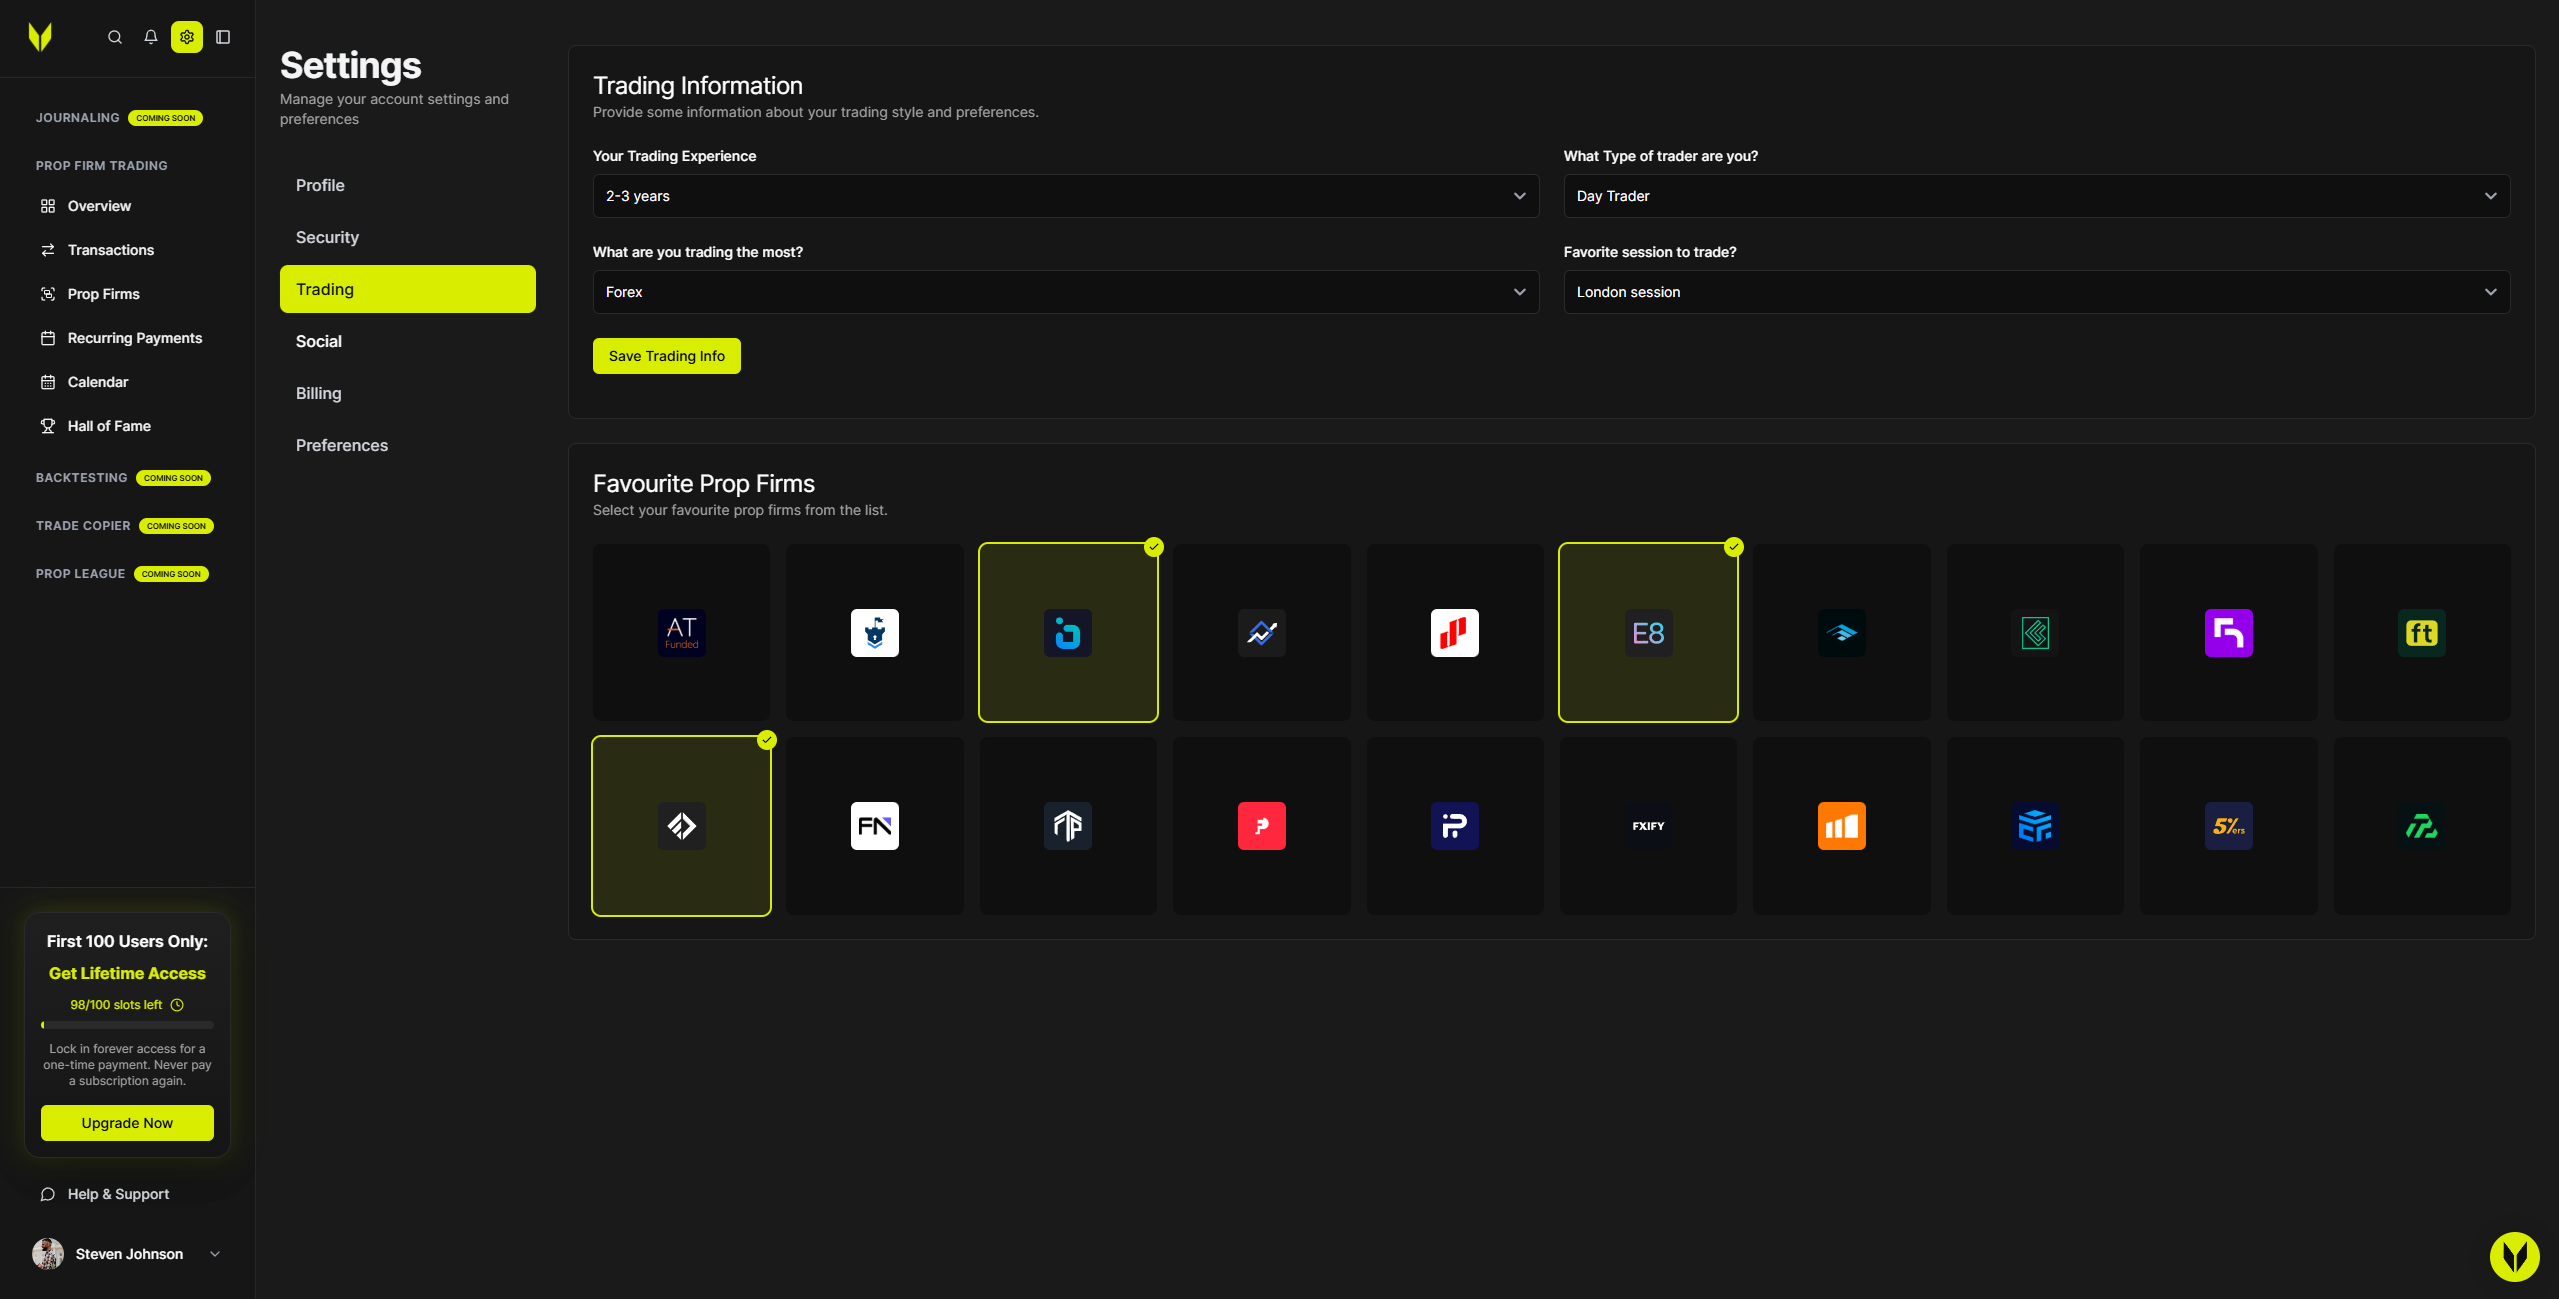Open the Preferences settings tab
Image resolution: width=2559 pixels, height=1299 pixels.
408,445
